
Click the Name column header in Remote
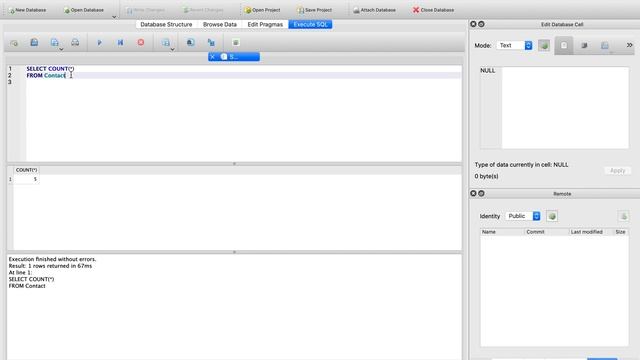[502, 232]
